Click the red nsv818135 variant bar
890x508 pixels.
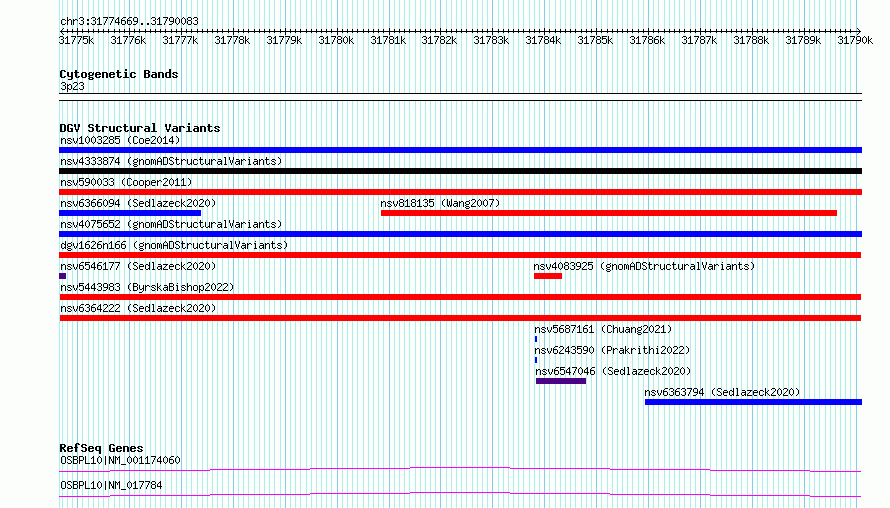(609, 213)
